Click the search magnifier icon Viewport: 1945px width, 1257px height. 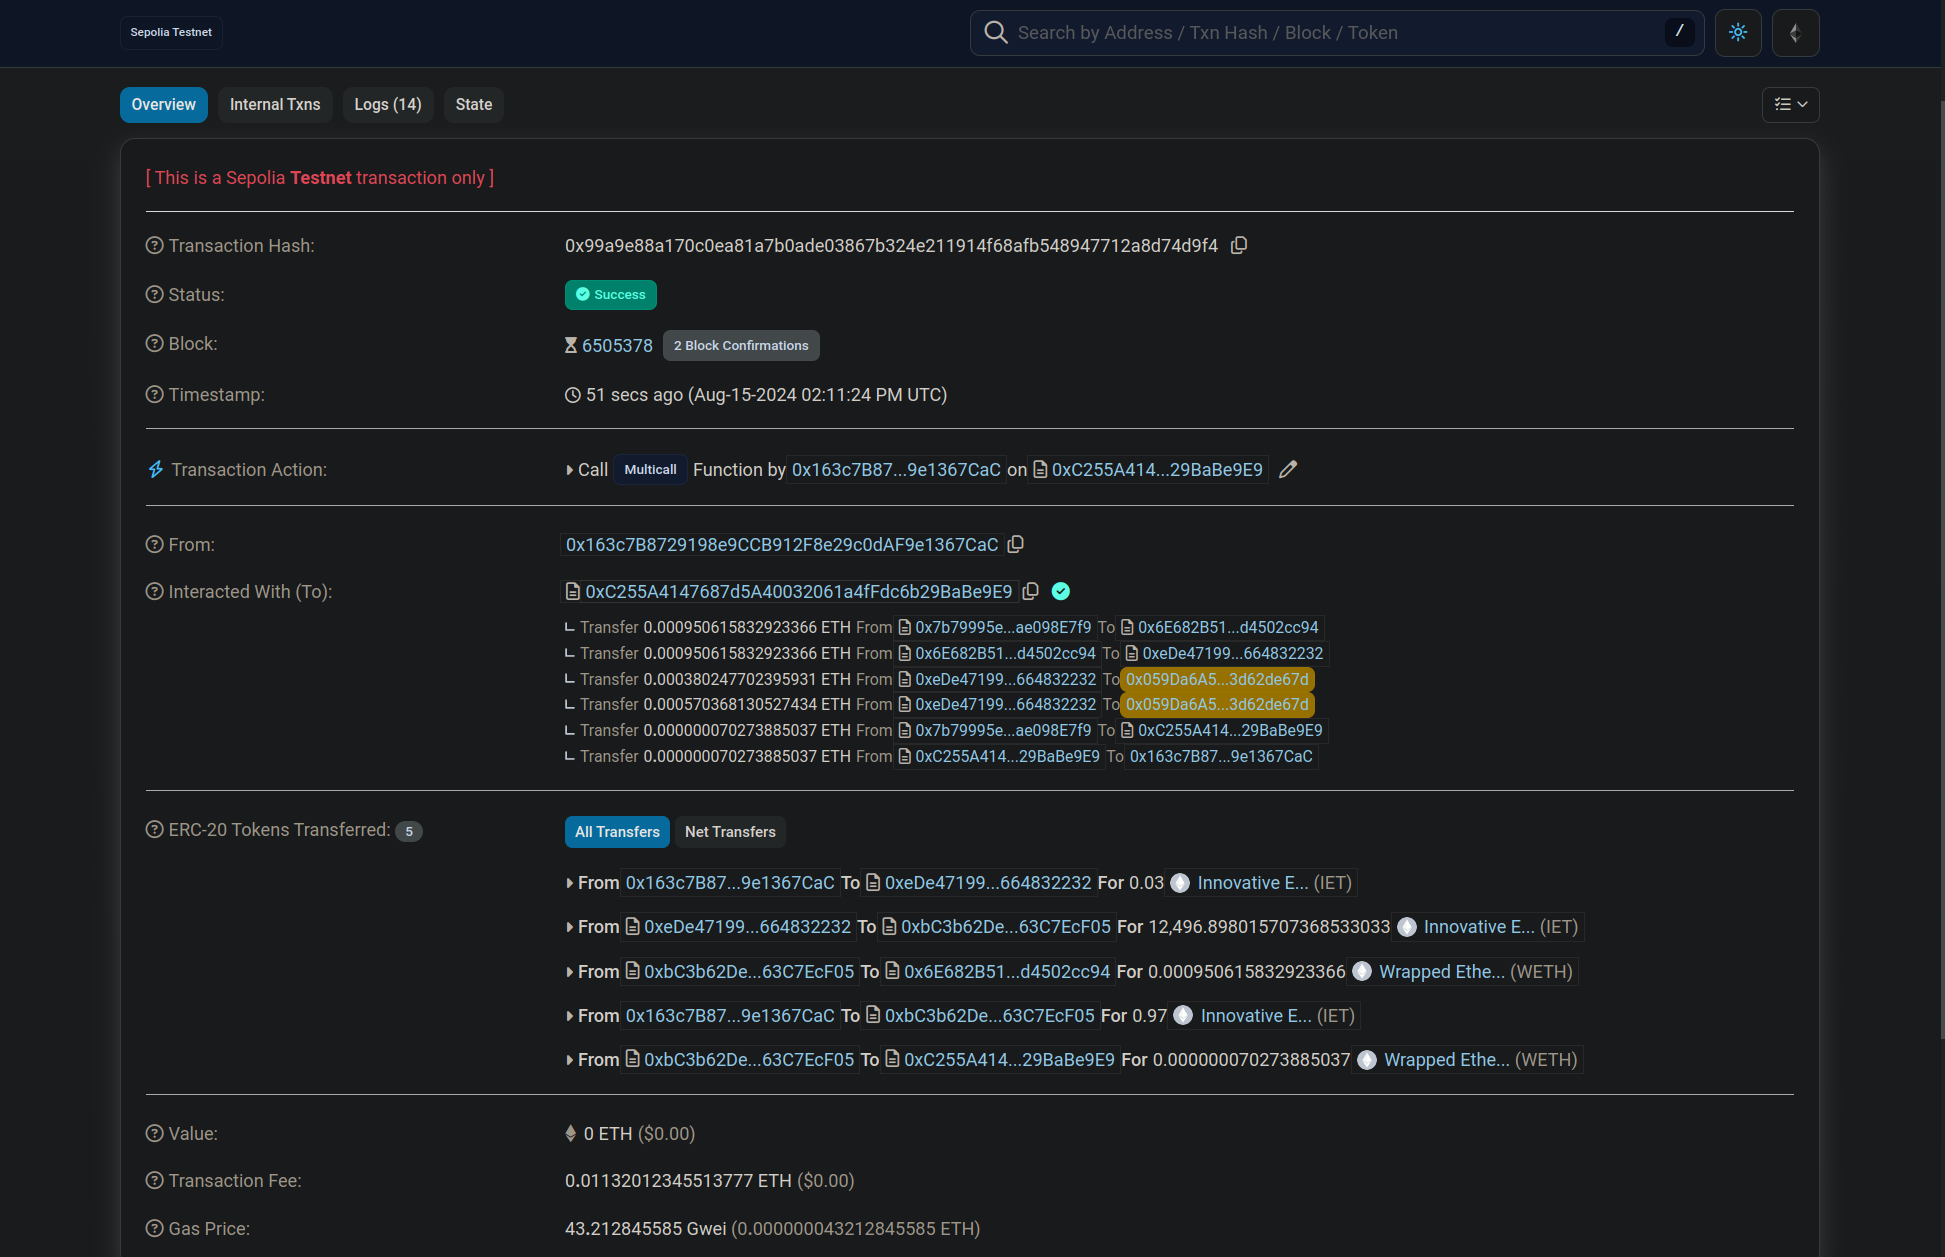pos(995,32)
